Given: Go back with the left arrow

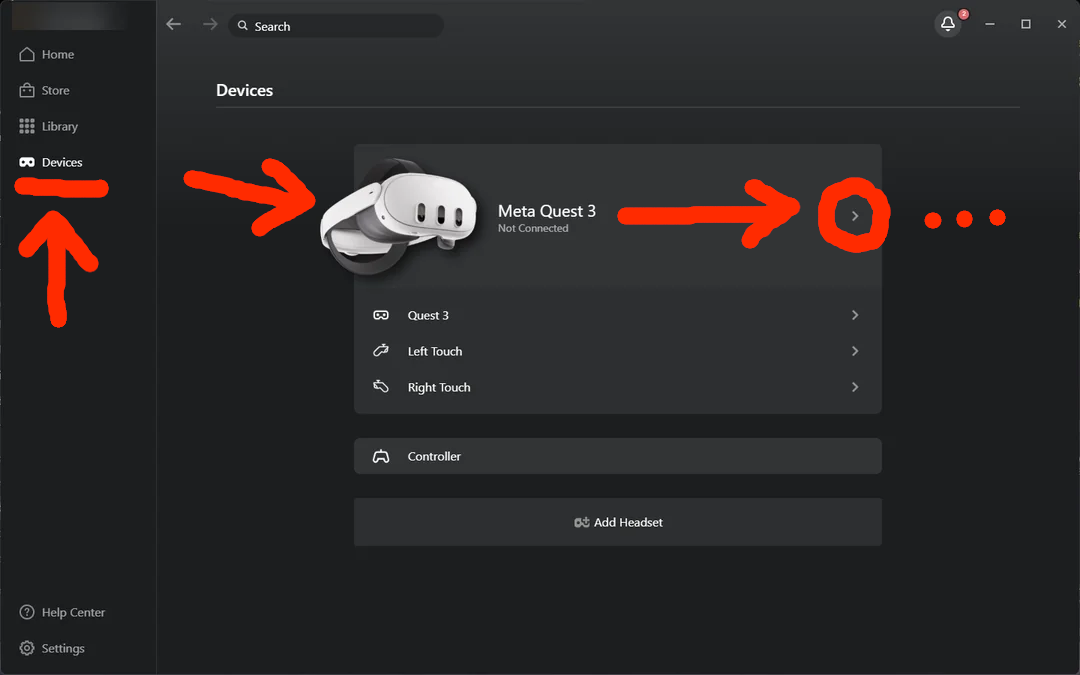Looking at the screenshot, I should click(x=174, y=25).
